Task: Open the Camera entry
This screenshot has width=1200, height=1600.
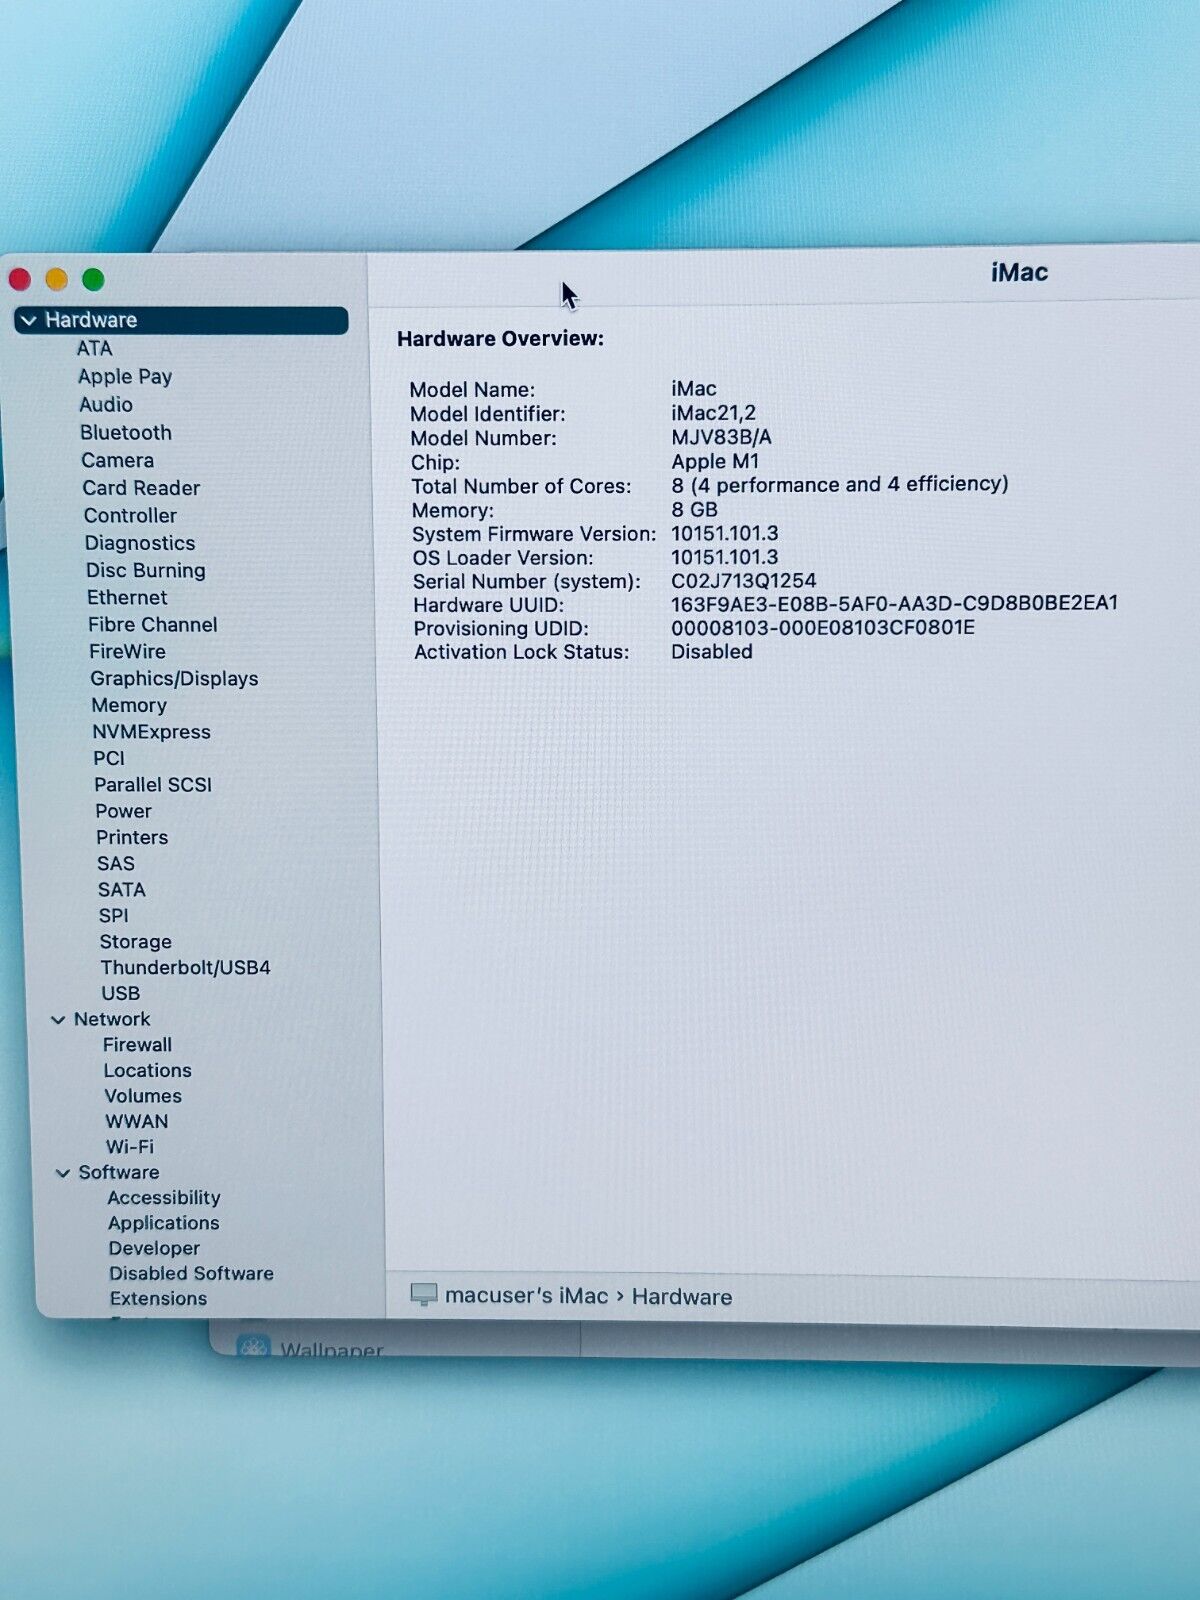Action: pyautogui.click(x=118, y=460)
